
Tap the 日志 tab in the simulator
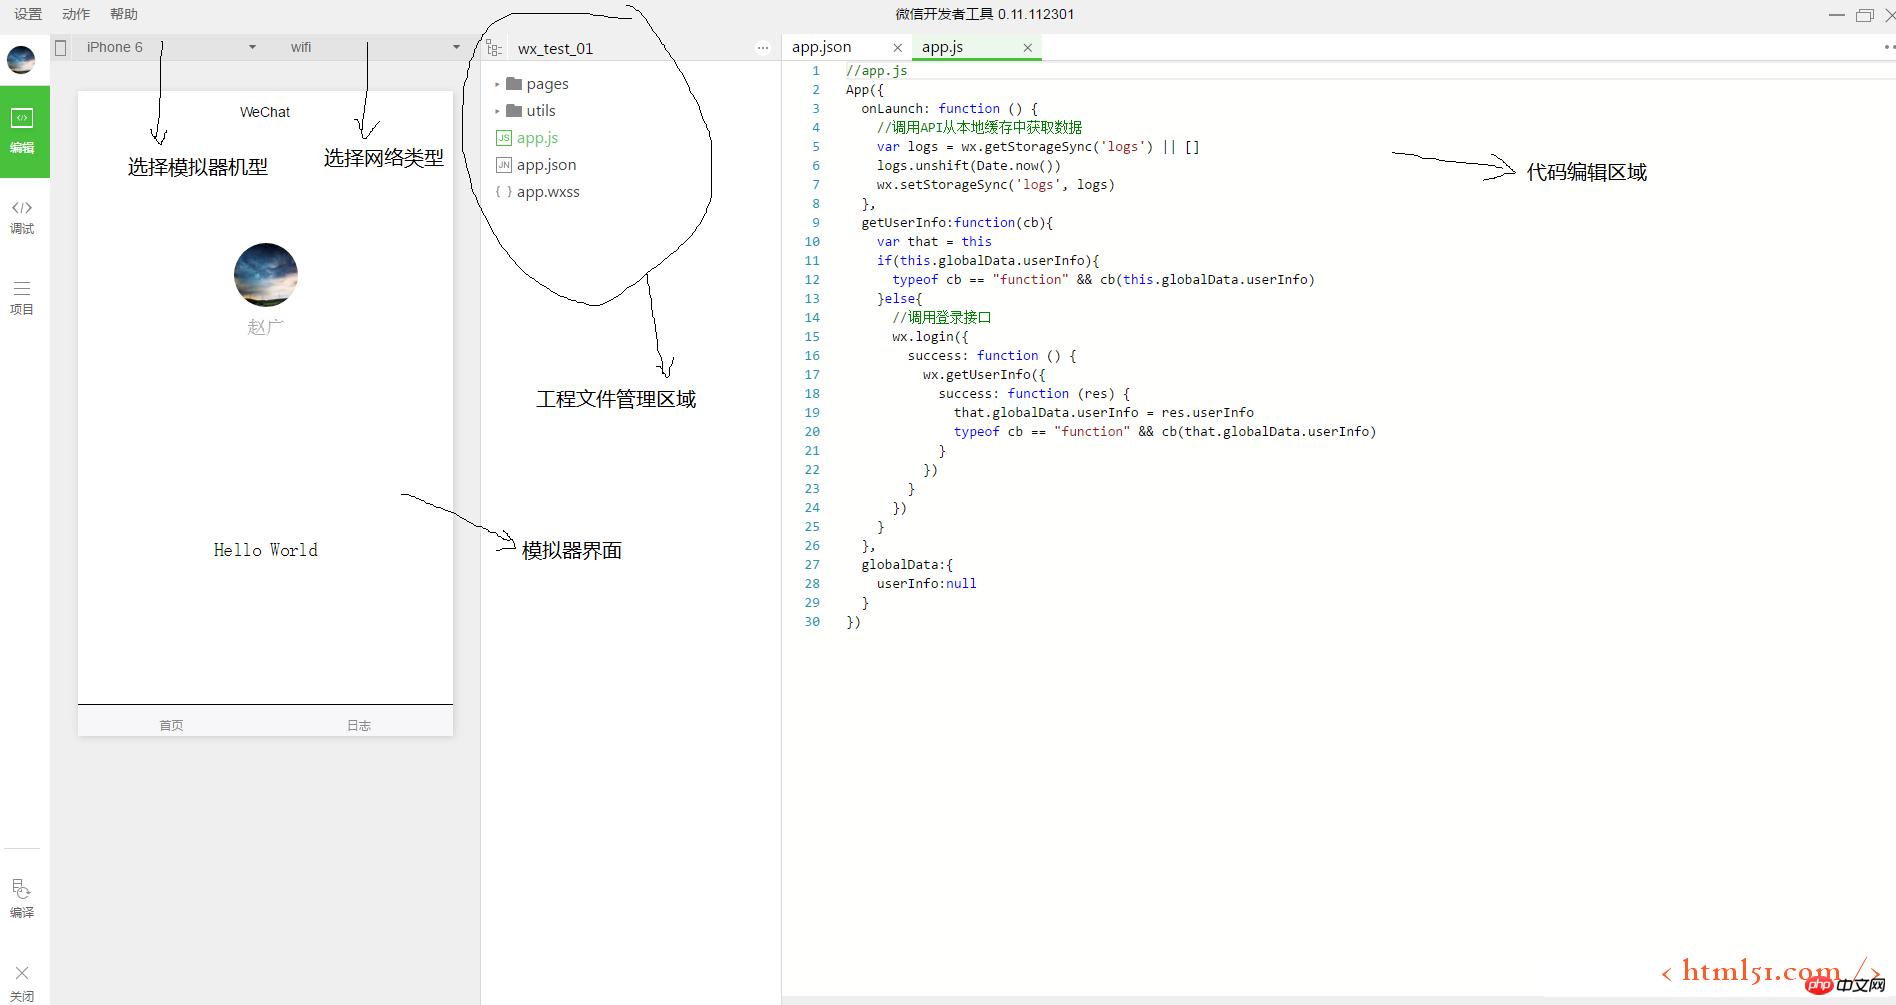point(359,725)
